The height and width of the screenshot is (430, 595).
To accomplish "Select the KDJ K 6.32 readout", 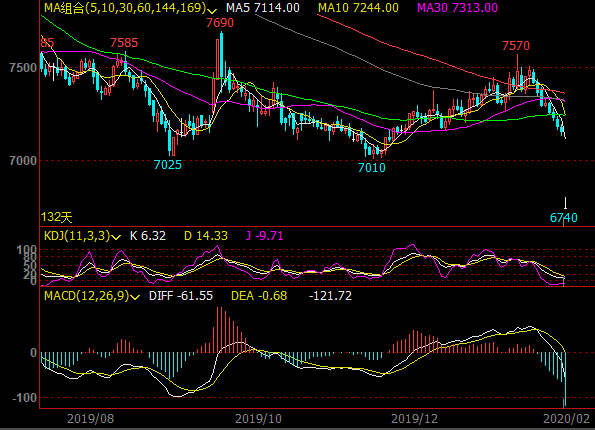I will tap(148, 236).
